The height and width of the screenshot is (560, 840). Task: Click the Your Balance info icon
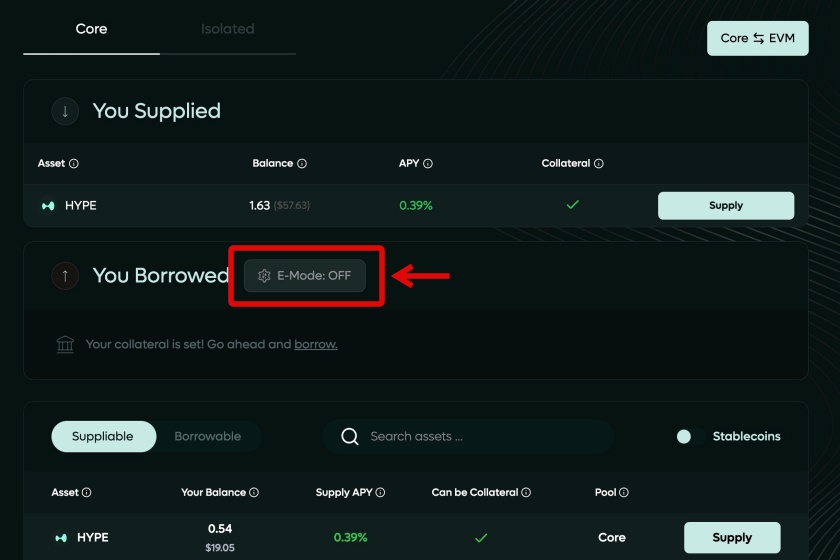[x=254, y=492]
